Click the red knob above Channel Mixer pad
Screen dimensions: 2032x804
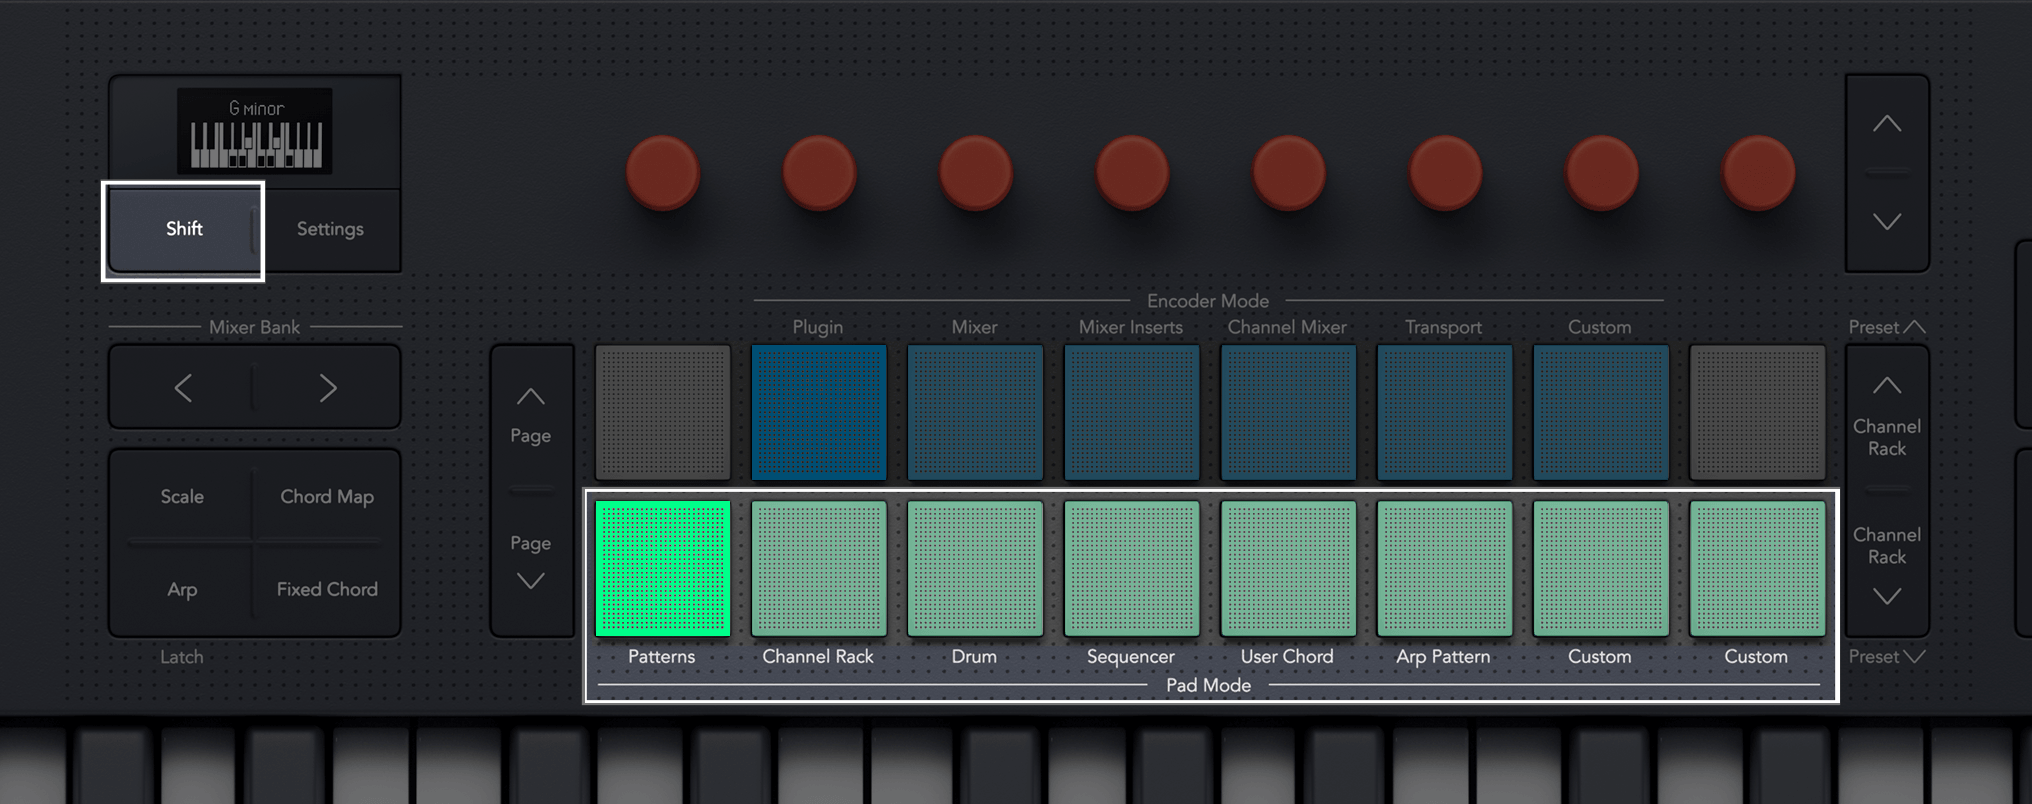1289,173
